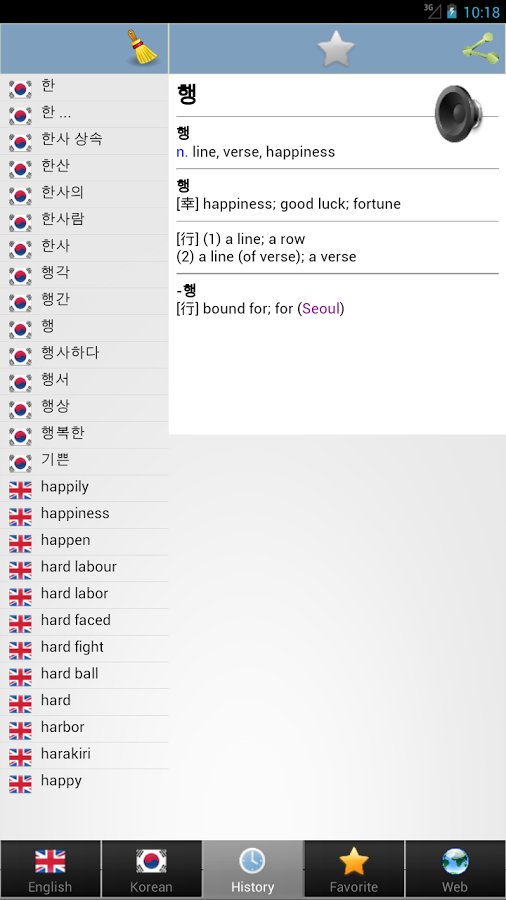Tap the Korean flag beside 한사람
This screenshot has width=506, height=900.
click(20, 222)
